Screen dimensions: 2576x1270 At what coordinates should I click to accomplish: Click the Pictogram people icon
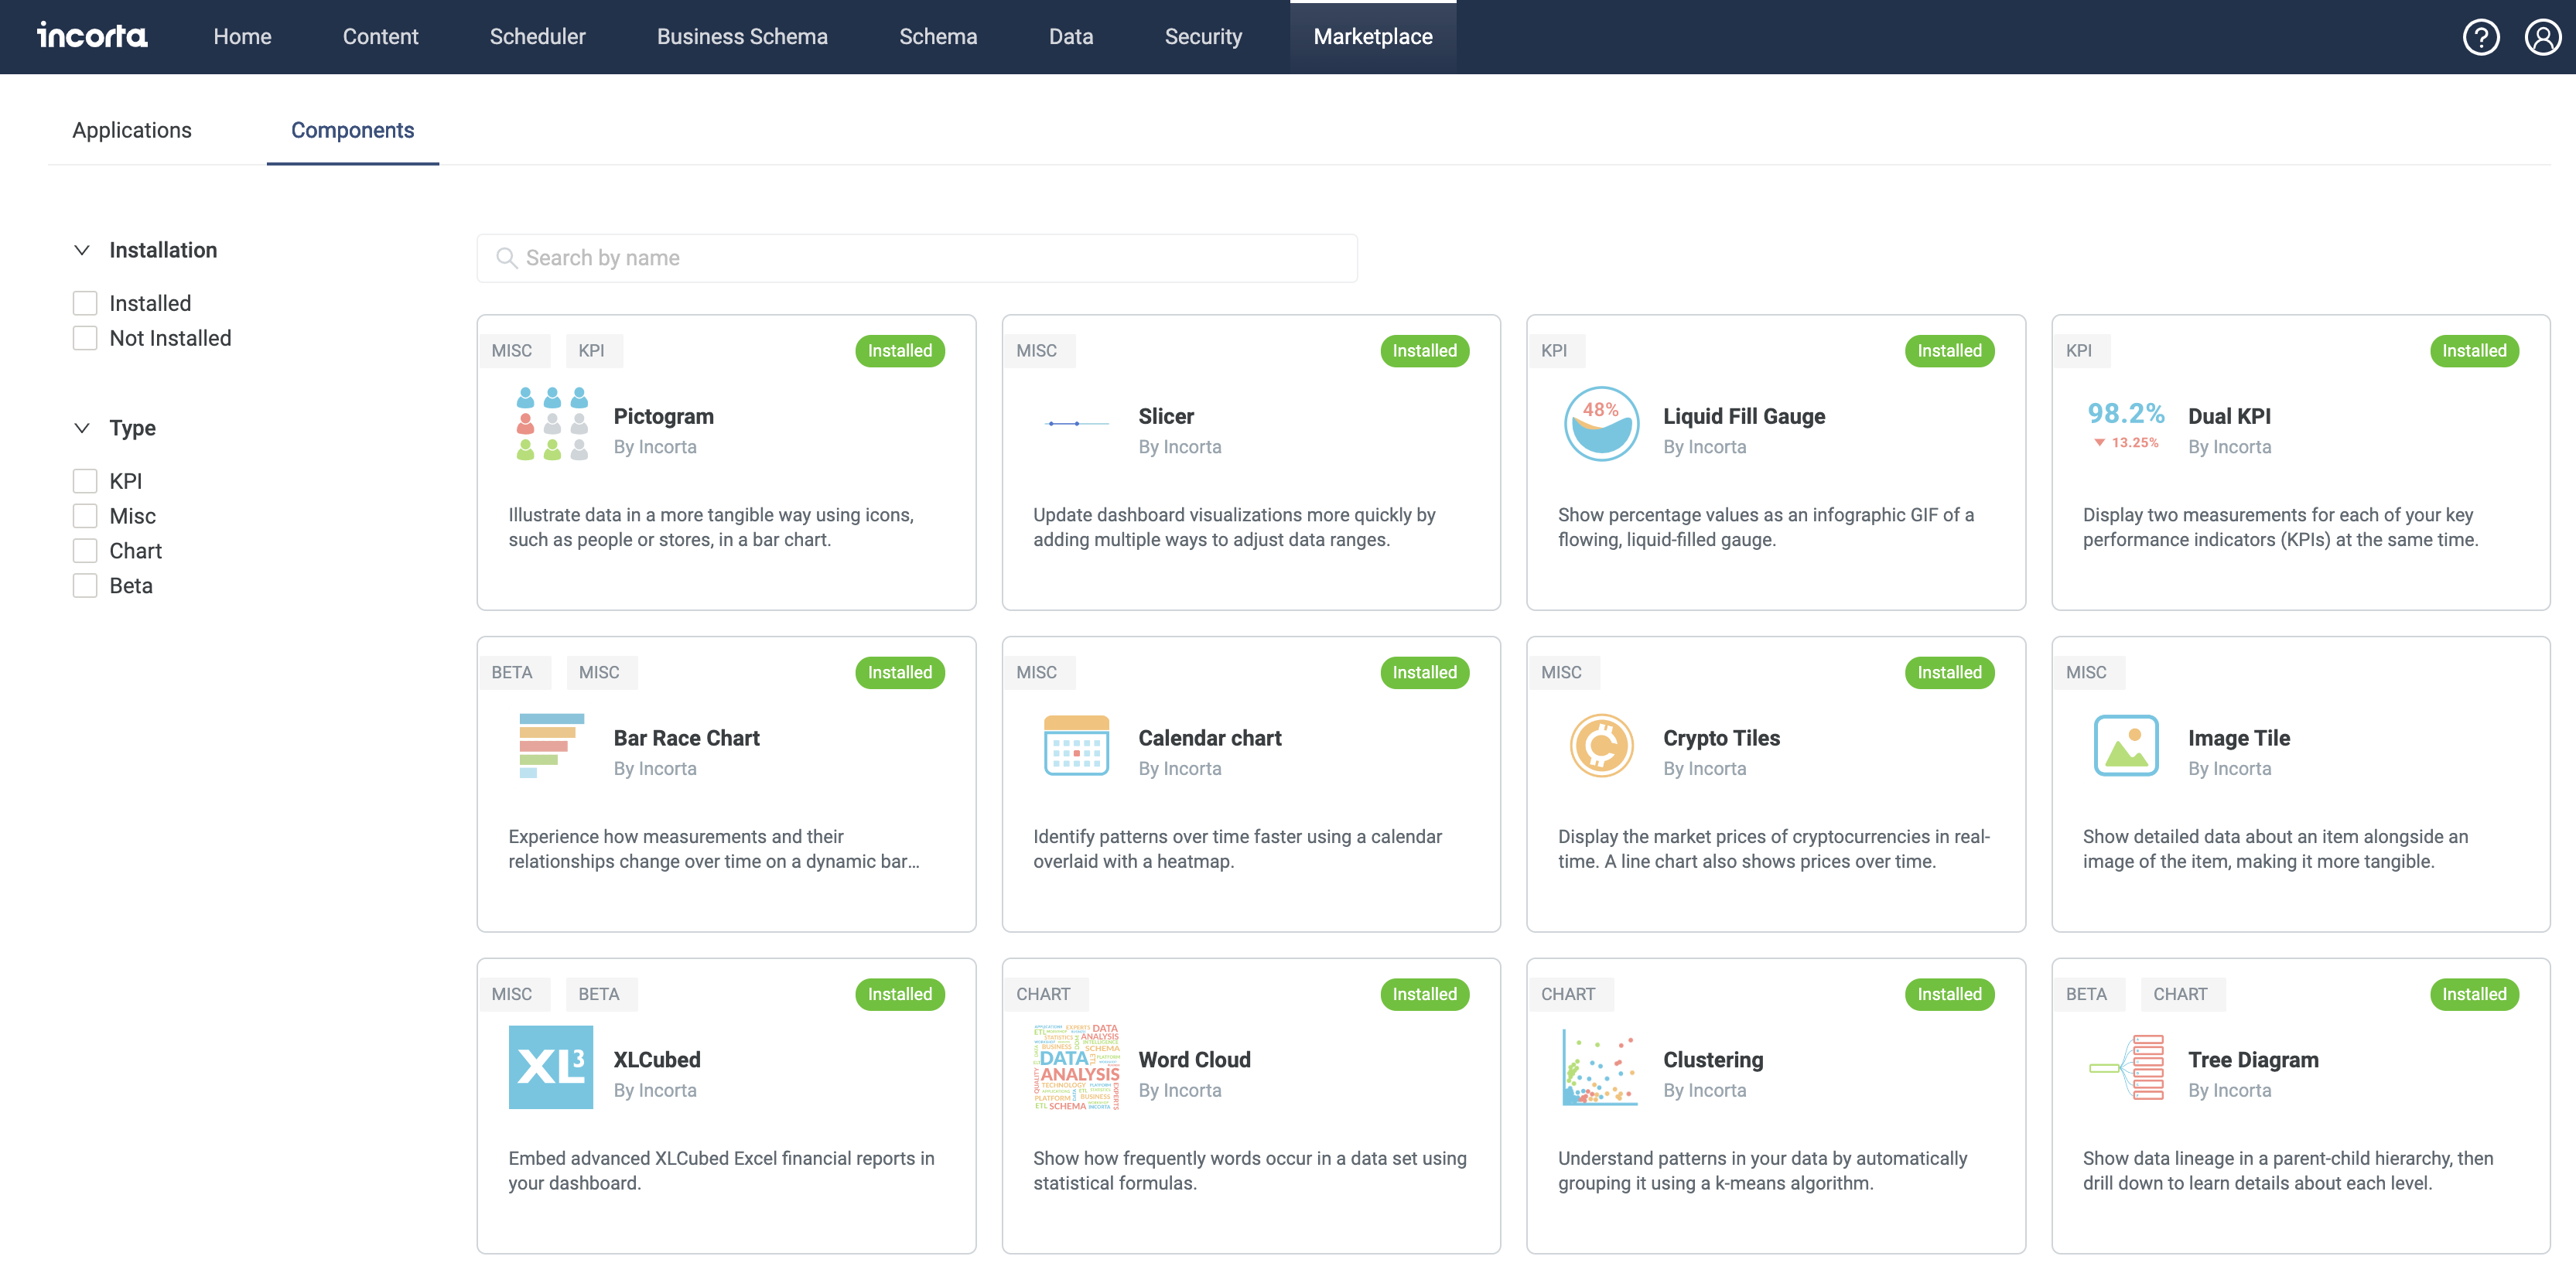(551, 424)
